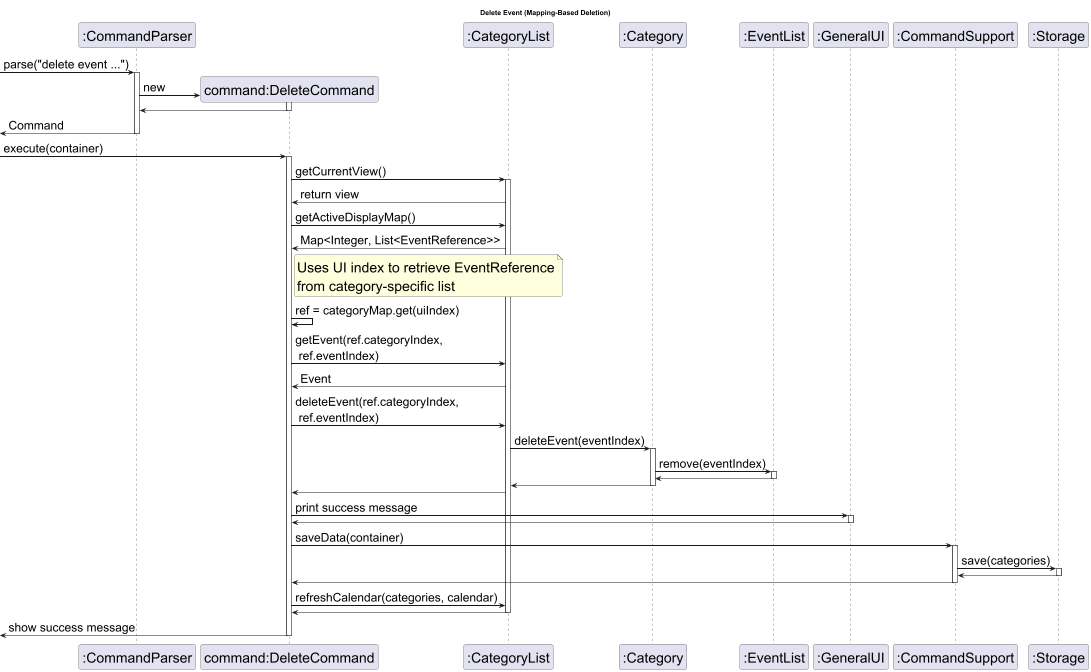1091x672 pixels.
Task: Select the :Category lifeline label
Action: 652,35
